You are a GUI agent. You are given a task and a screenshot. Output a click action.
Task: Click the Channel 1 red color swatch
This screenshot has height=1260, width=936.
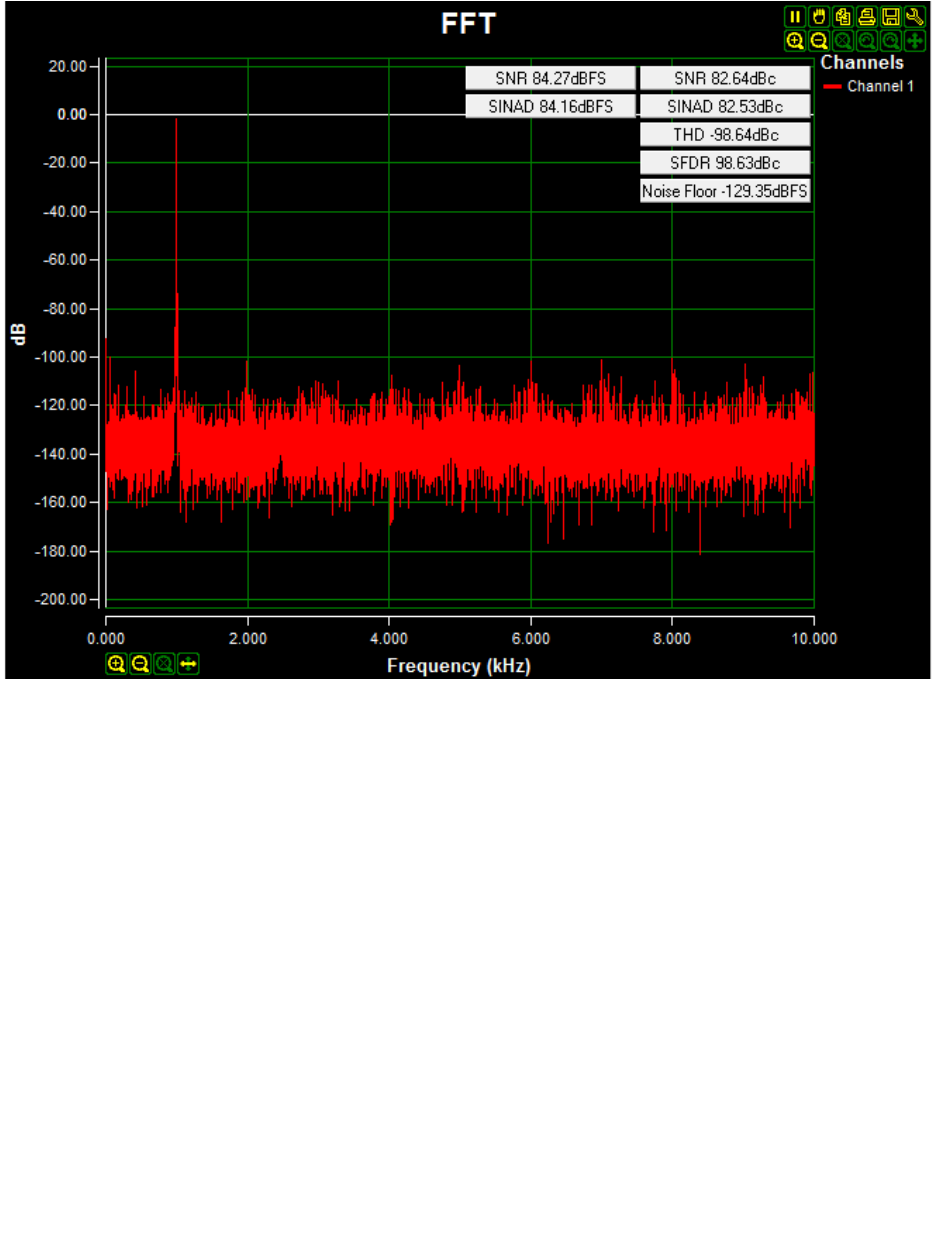point(832,87)
